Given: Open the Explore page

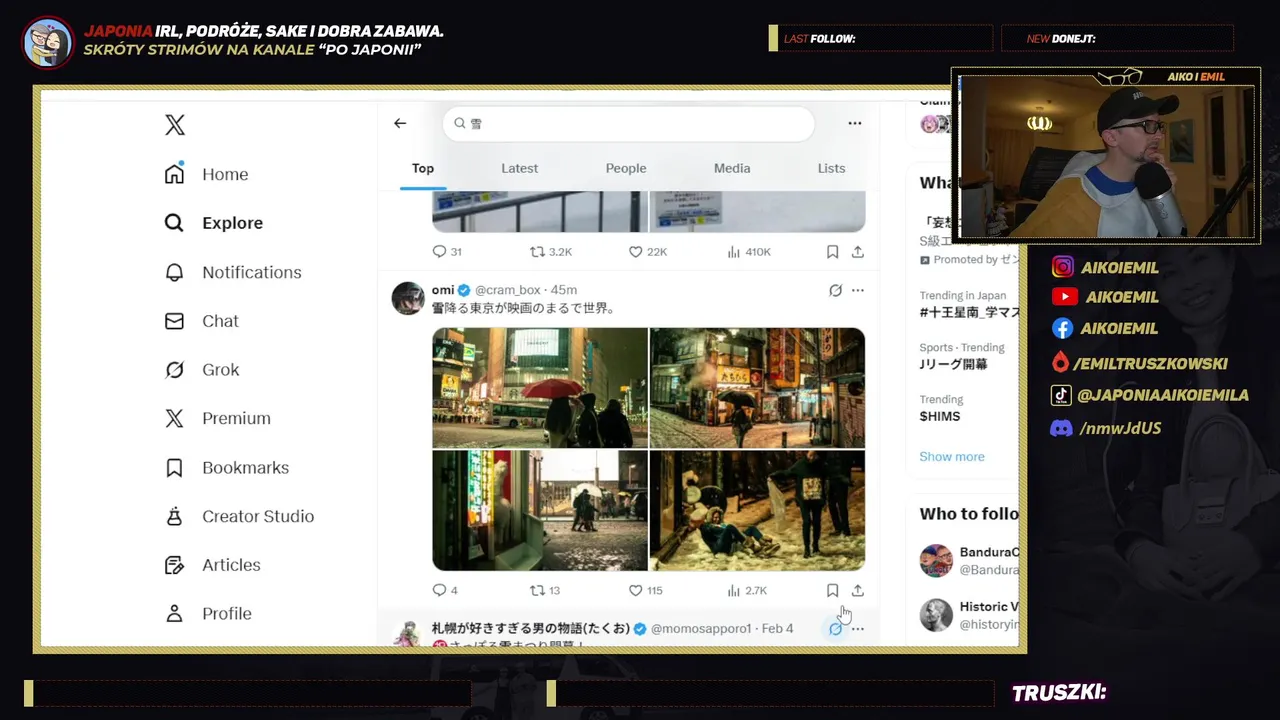Looking at the screenshot, I should tap(214, 223).
